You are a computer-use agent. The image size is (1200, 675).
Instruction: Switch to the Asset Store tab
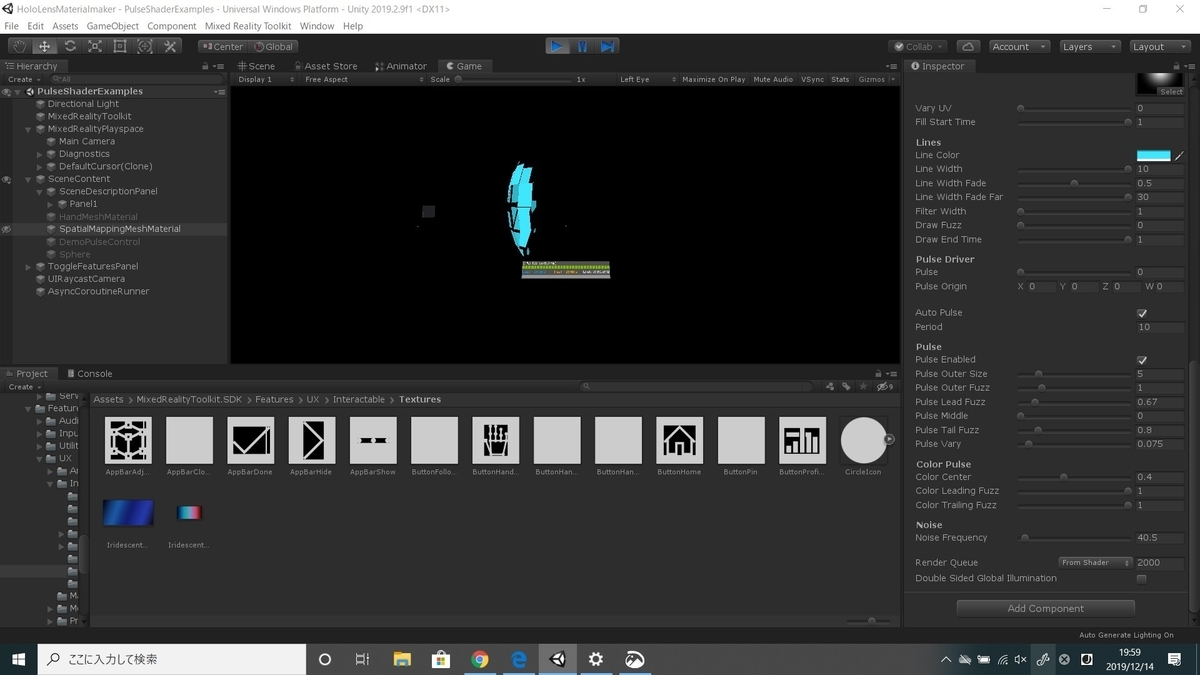point(325,66)
